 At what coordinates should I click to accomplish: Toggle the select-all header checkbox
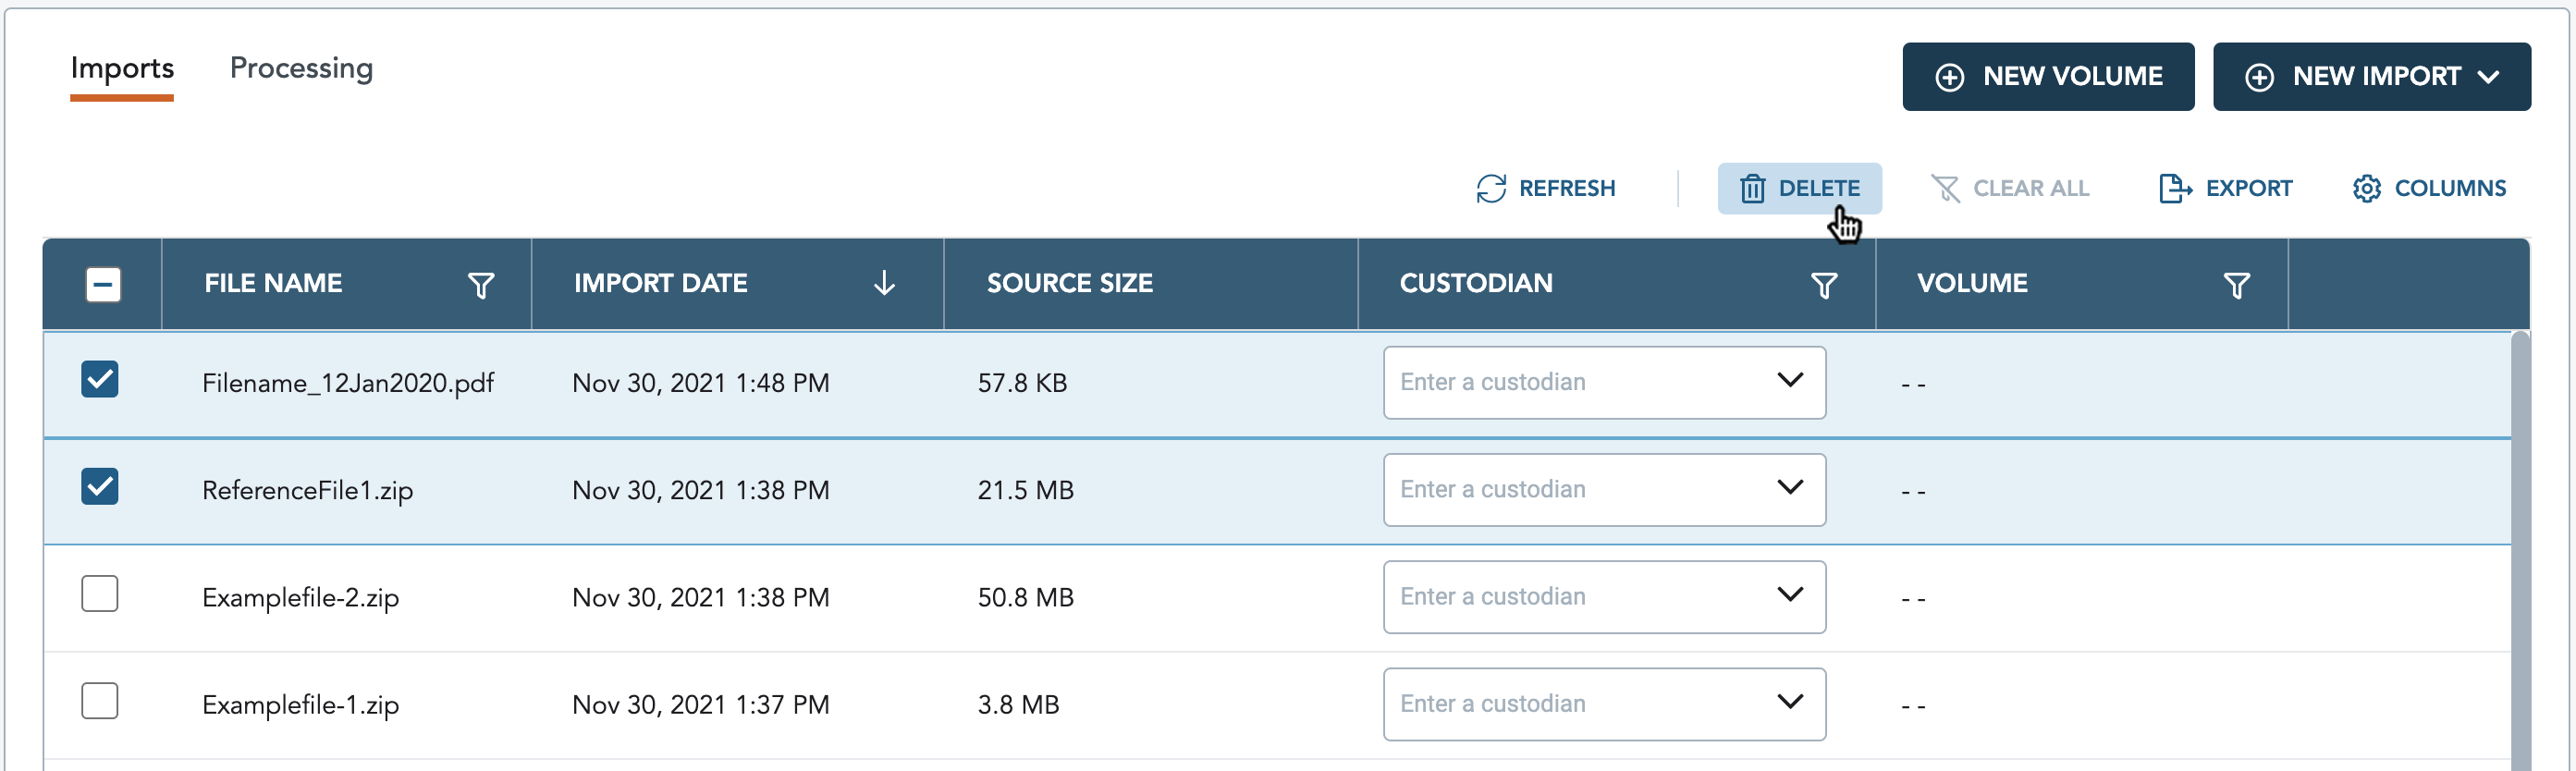click(x=103, y=284)
